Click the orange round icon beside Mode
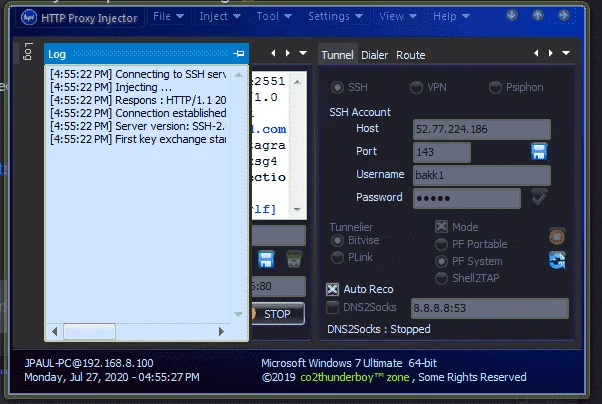This screenshot has width=602, height=404. [x=557, y=236]
